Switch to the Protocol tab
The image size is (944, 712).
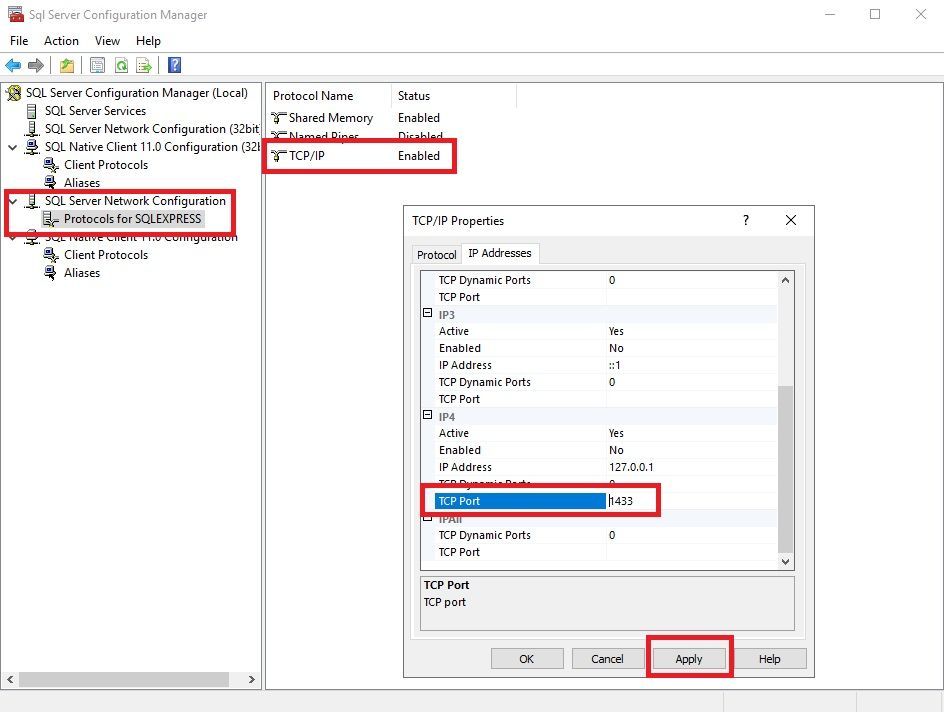click(x=436, y=255)
